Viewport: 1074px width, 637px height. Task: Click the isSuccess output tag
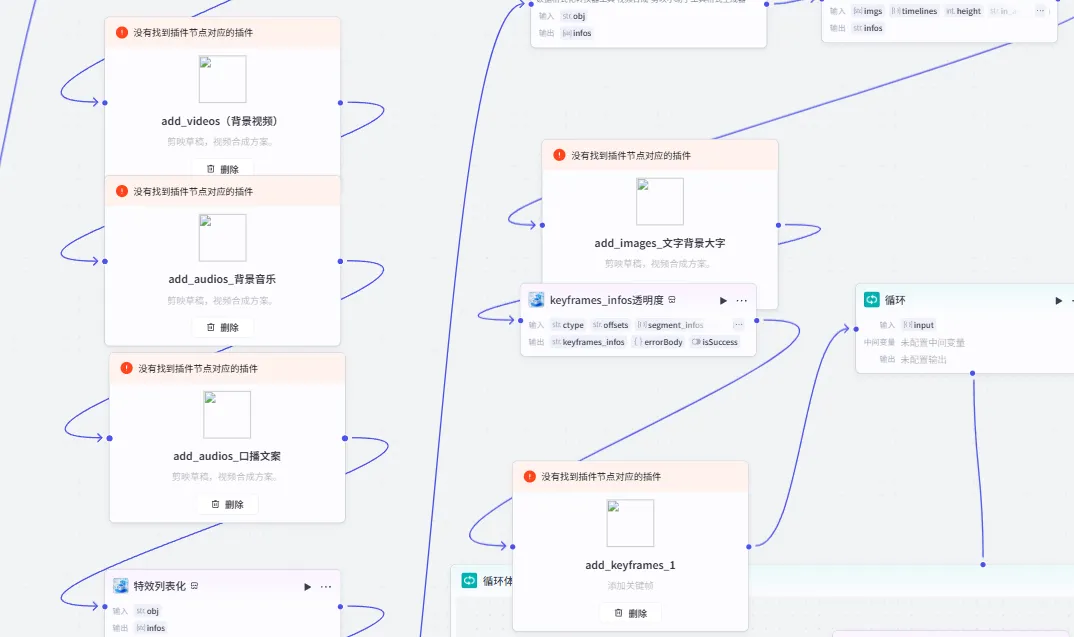coord(714,342)
